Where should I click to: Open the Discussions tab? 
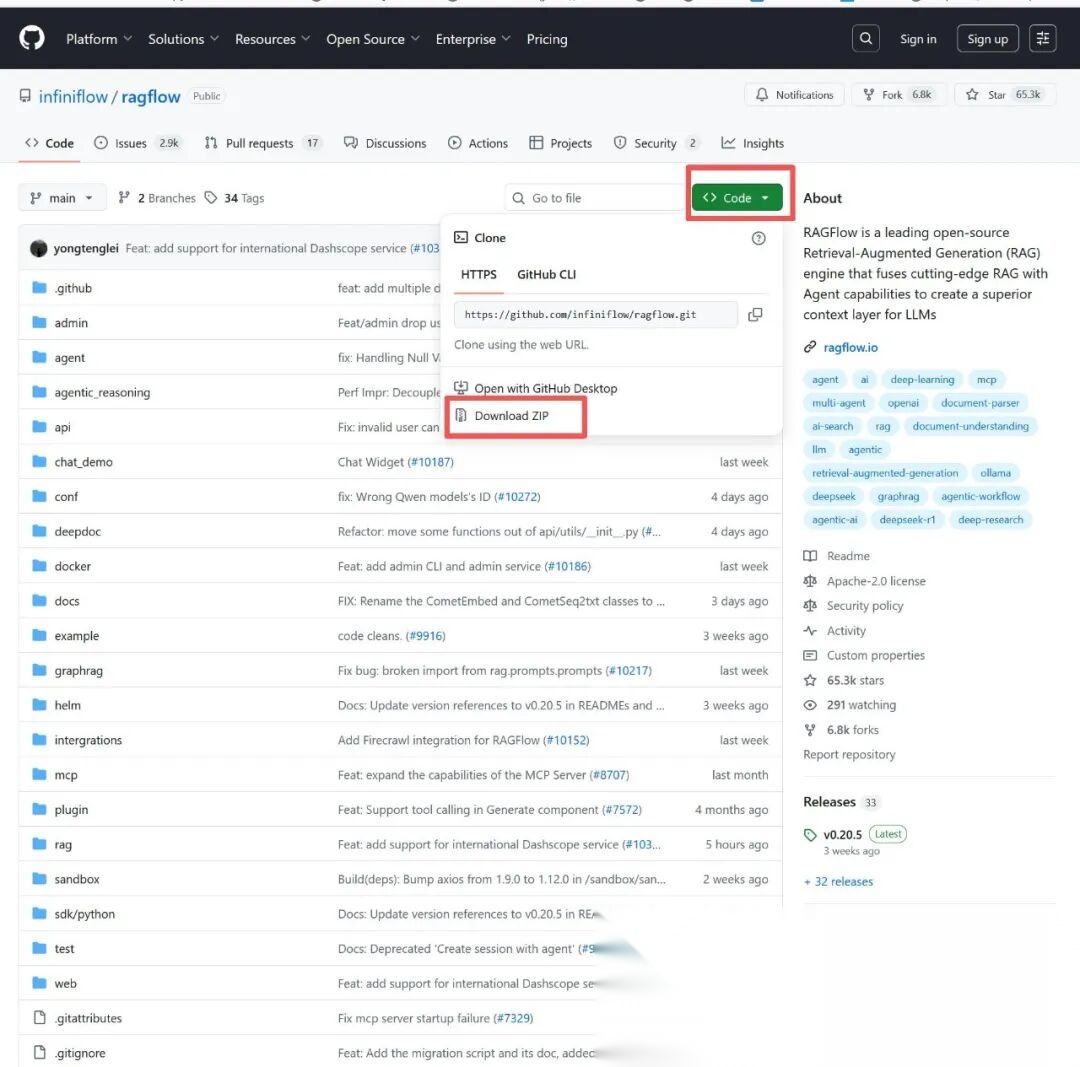pyautogui.click(x=385, y=143)
